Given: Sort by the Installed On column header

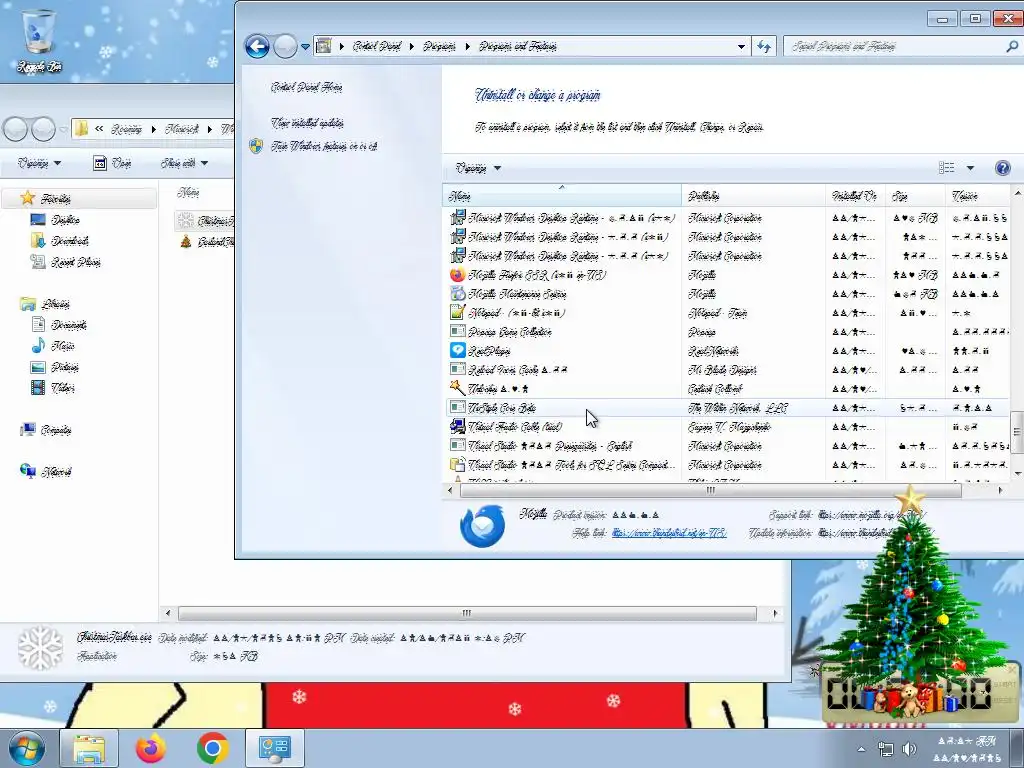Looking at the screenshot, I should coord(855,196).
